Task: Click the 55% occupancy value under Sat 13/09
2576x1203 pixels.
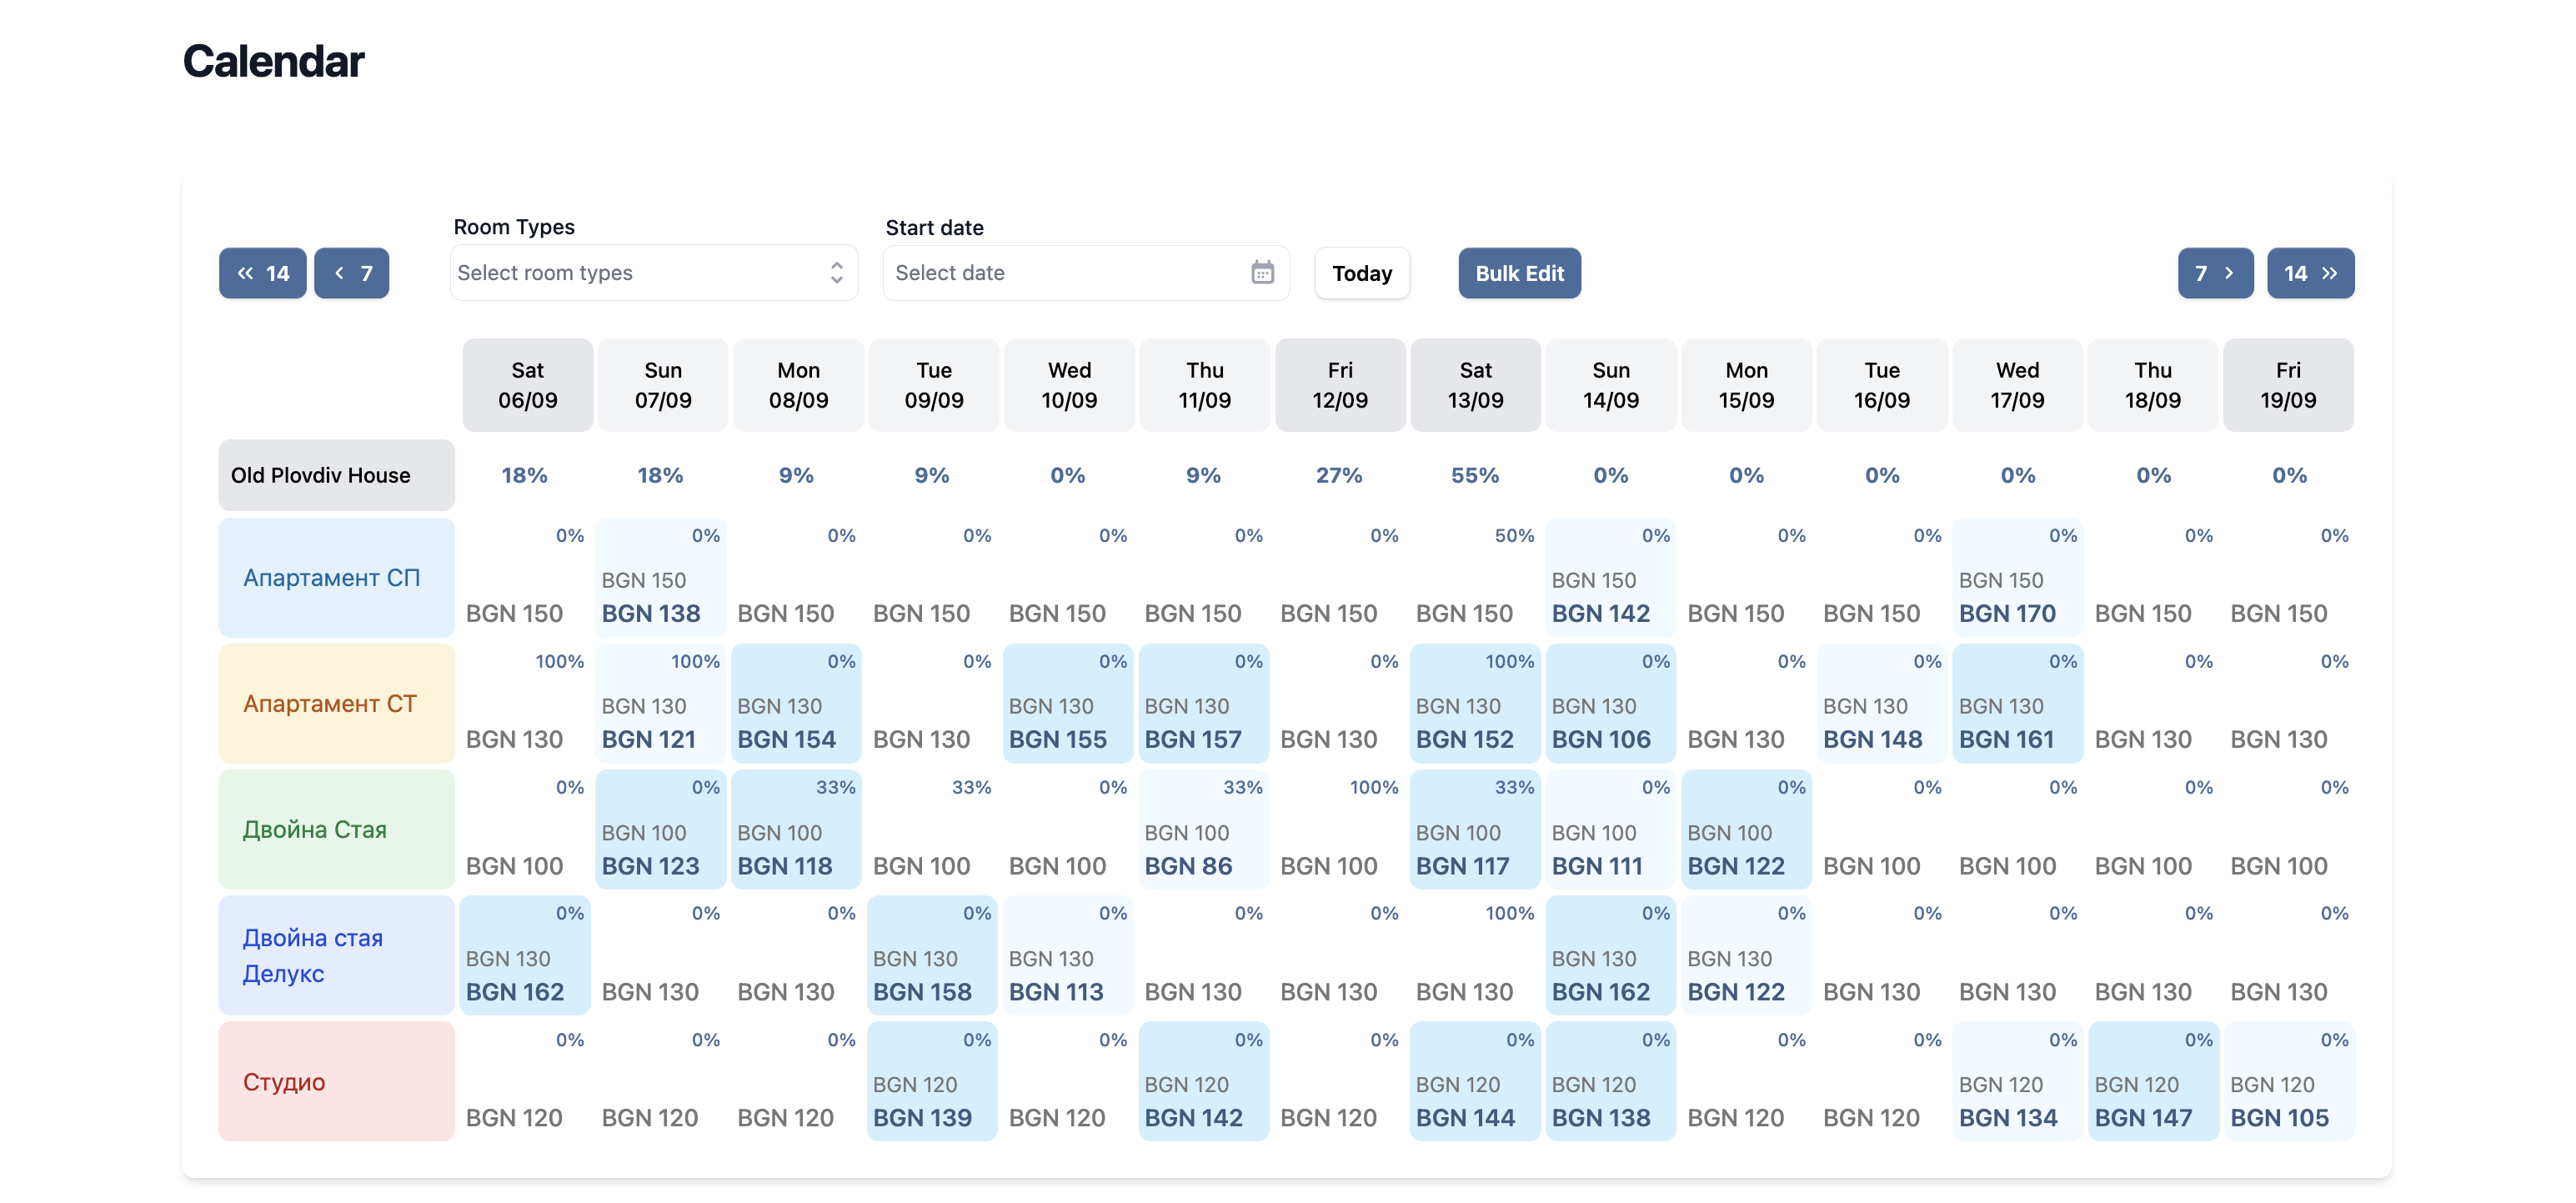Action: click(x=1475, y=475)
